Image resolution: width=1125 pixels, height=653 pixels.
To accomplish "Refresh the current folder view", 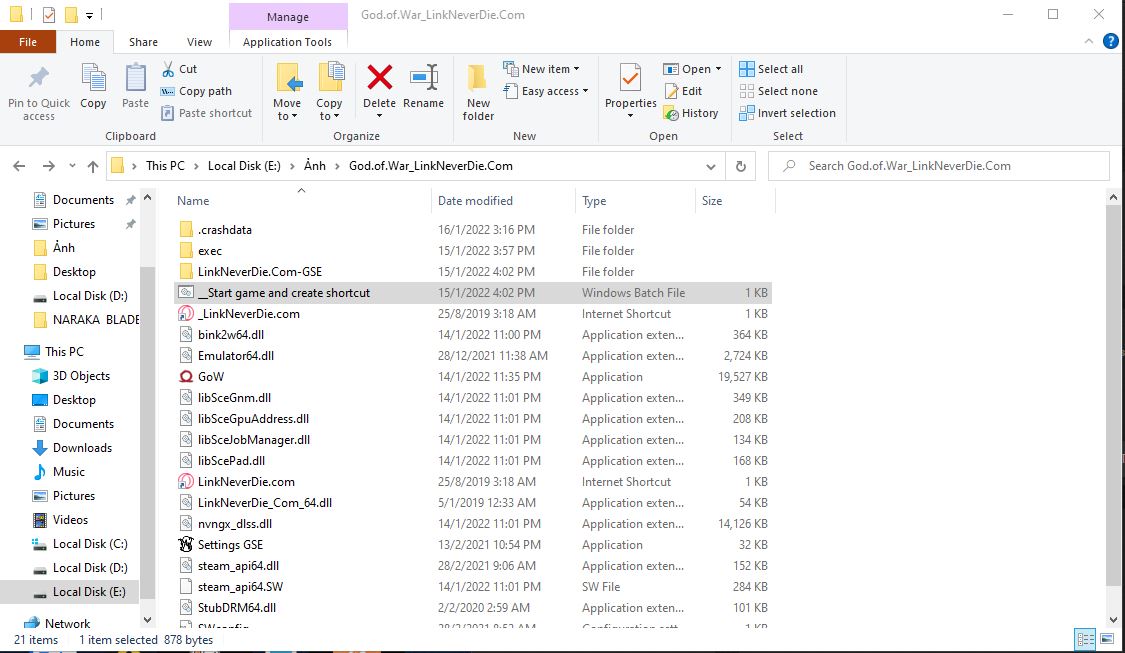I will click(x=740, y=167).
